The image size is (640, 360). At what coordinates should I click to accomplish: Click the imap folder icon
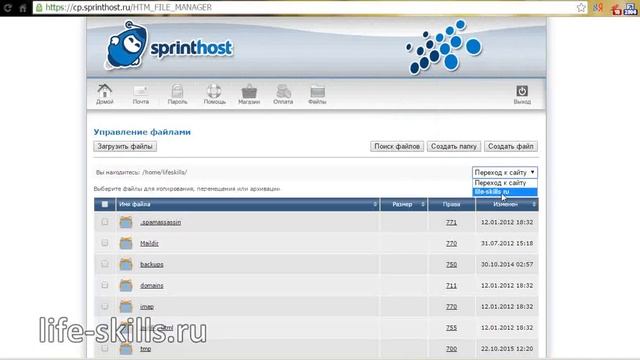(x=126, y=307)
